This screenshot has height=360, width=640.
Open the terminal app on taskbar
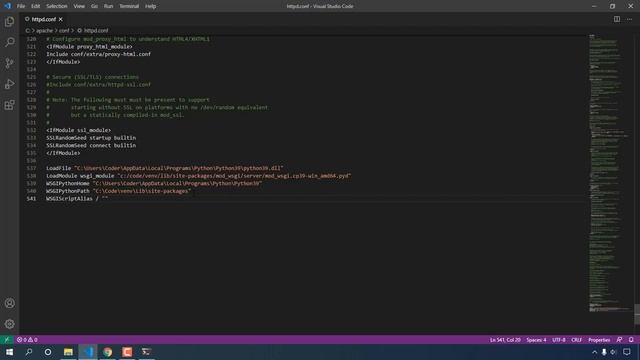[147, 352]
